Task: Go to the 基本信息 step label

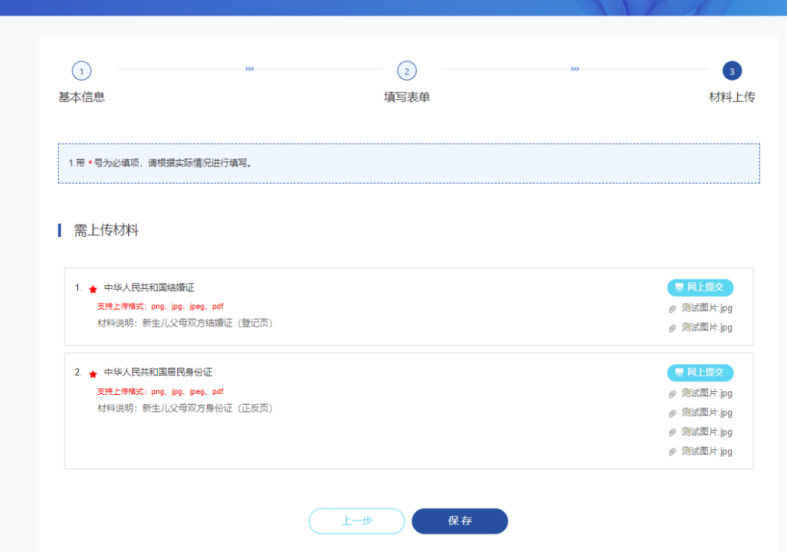Action: (81, 97)
